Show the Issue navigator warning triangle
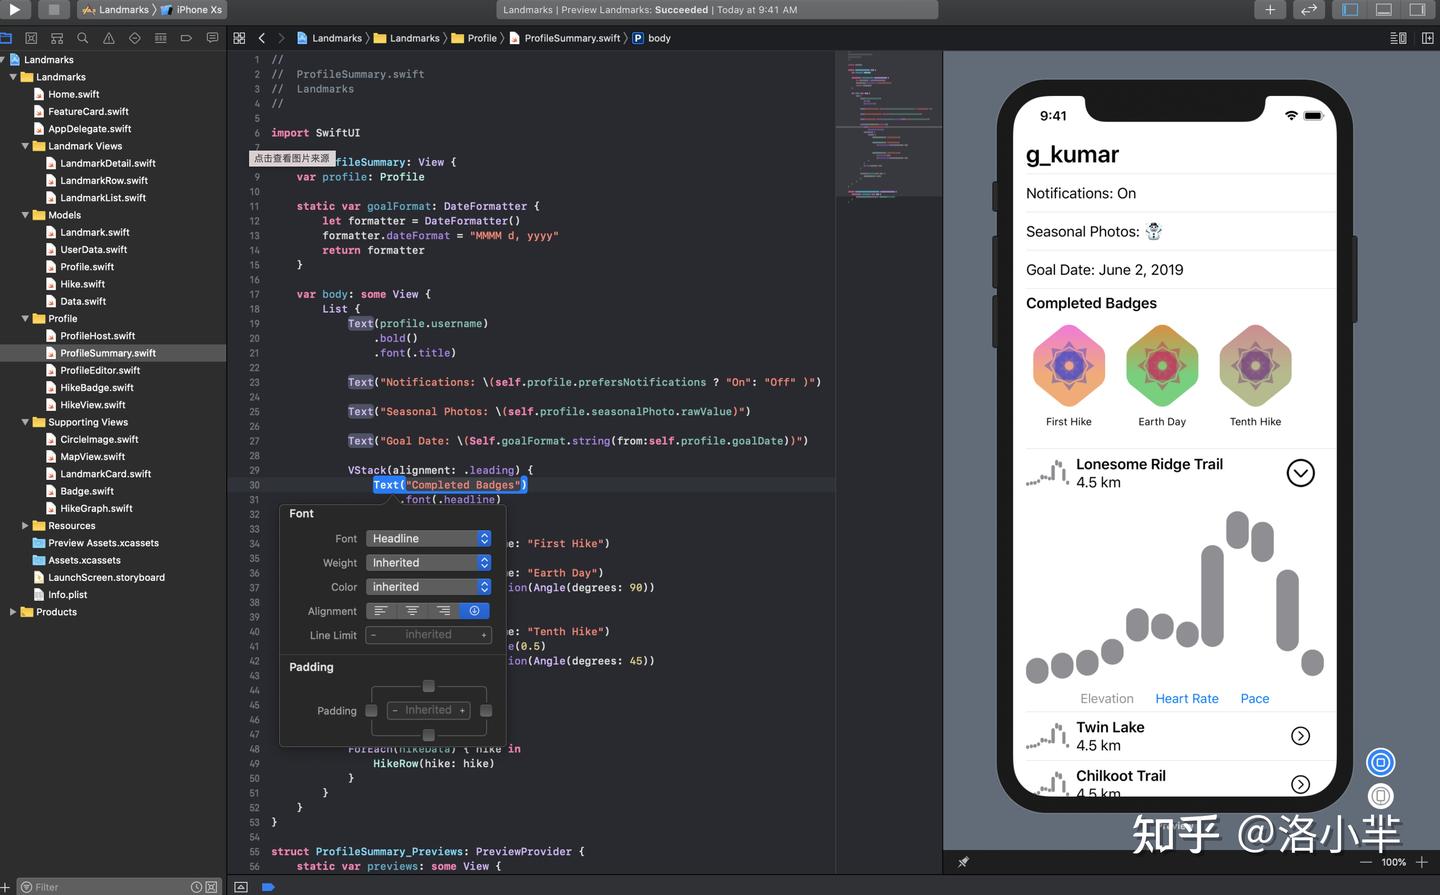 click(107, 37)
